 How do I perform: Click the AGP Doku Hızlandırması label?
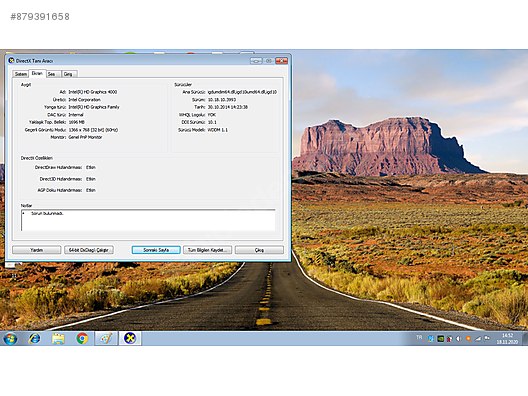click(x=60, y=190)
